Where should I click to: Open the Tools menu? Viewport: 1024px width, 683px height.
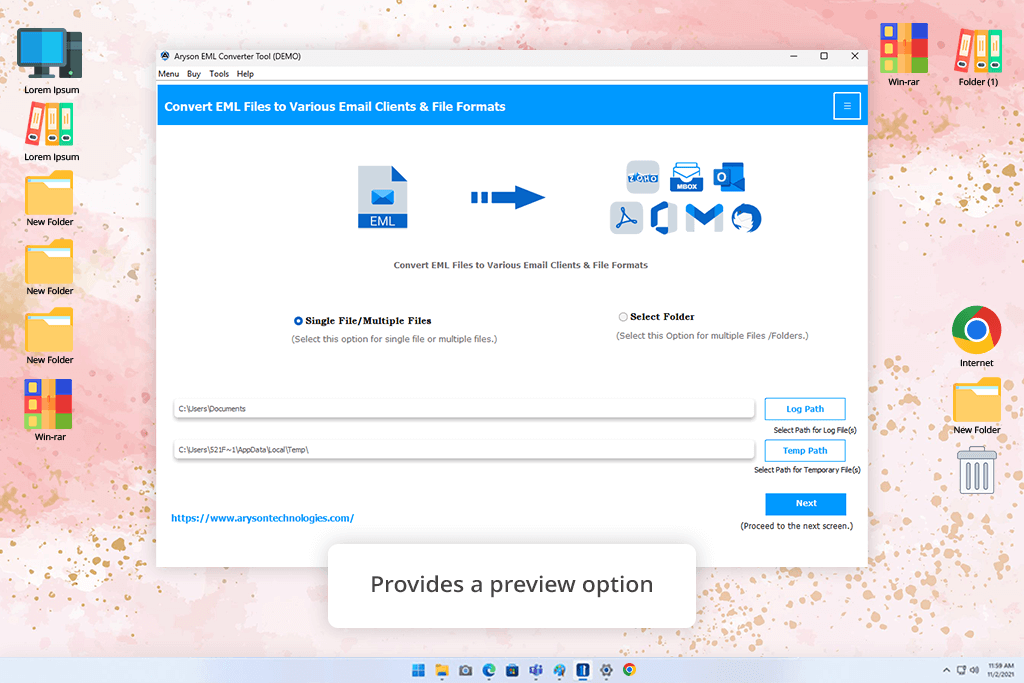[x=219, y=74]
